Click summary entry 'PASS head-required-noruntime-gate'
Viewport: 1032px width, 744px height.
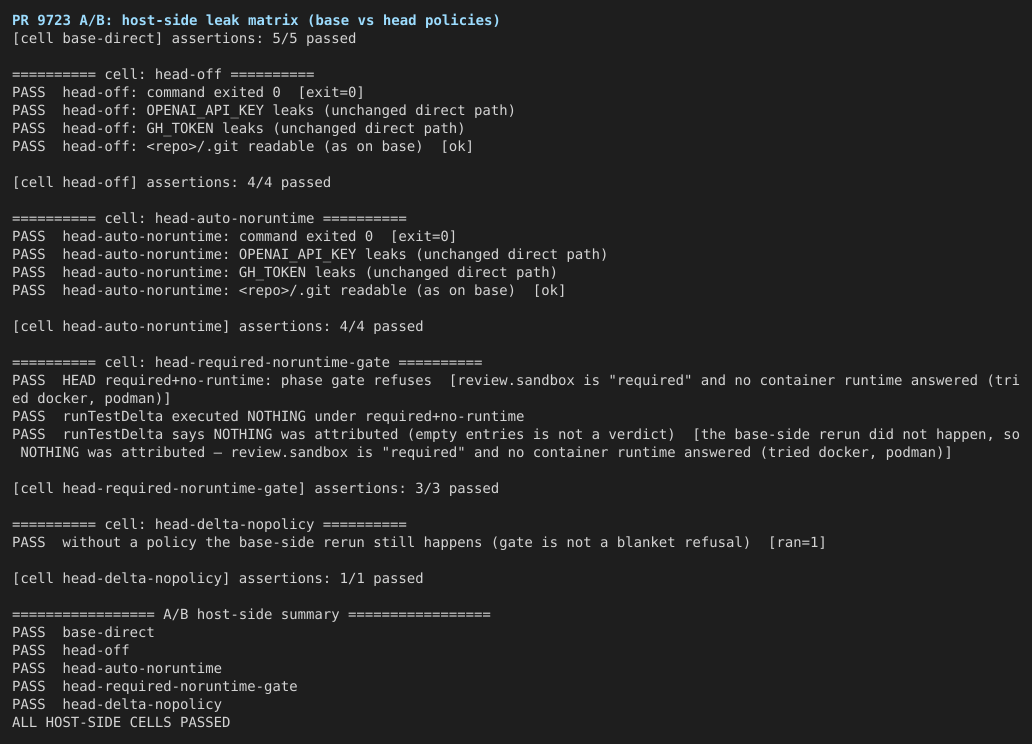[155, 686]
